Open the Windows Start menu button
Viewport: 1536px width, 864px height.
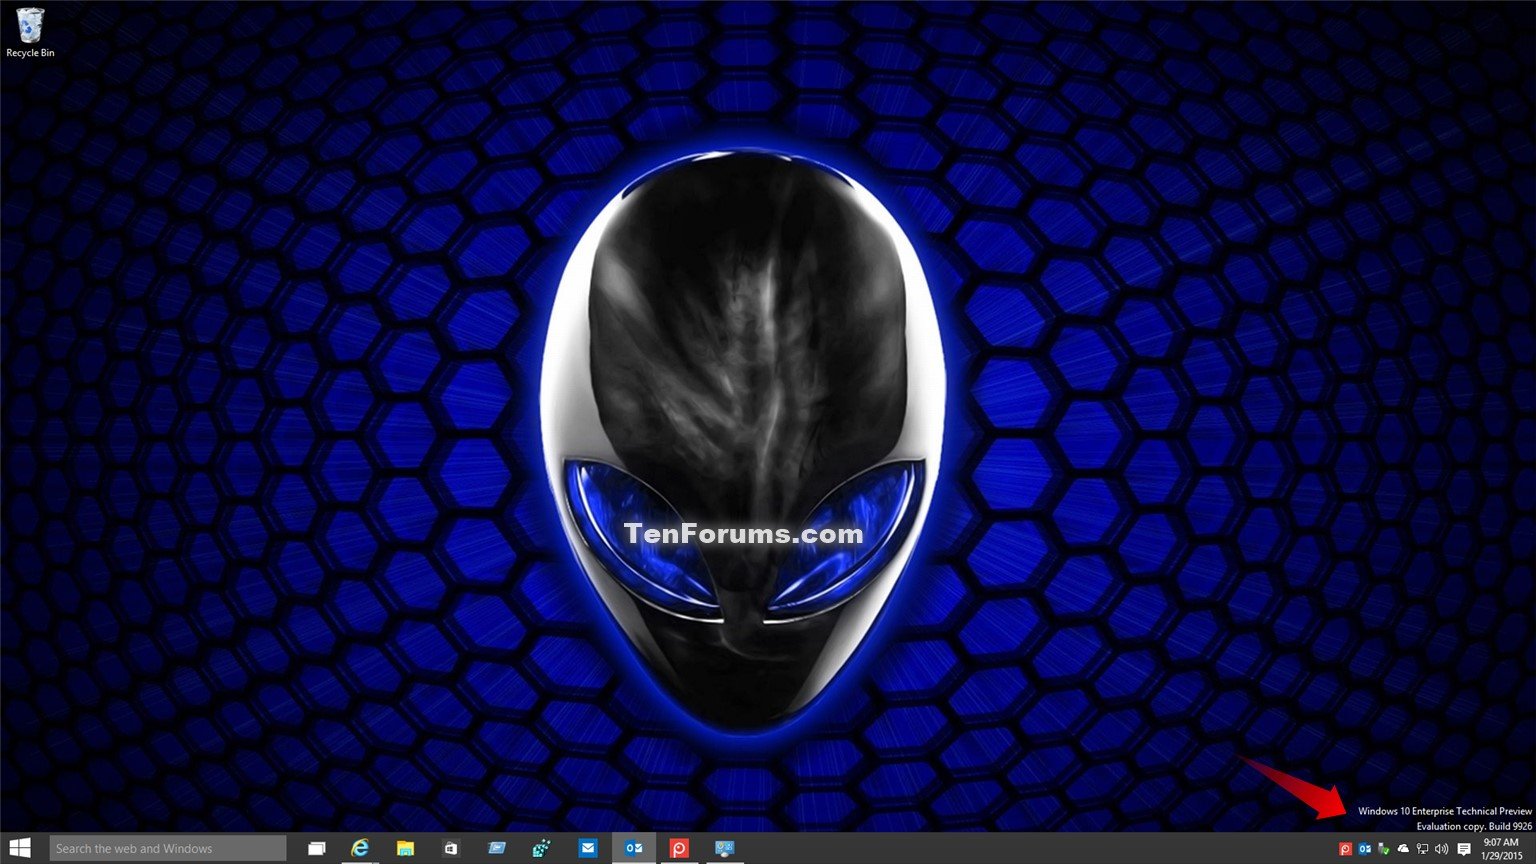coord(20,848)
